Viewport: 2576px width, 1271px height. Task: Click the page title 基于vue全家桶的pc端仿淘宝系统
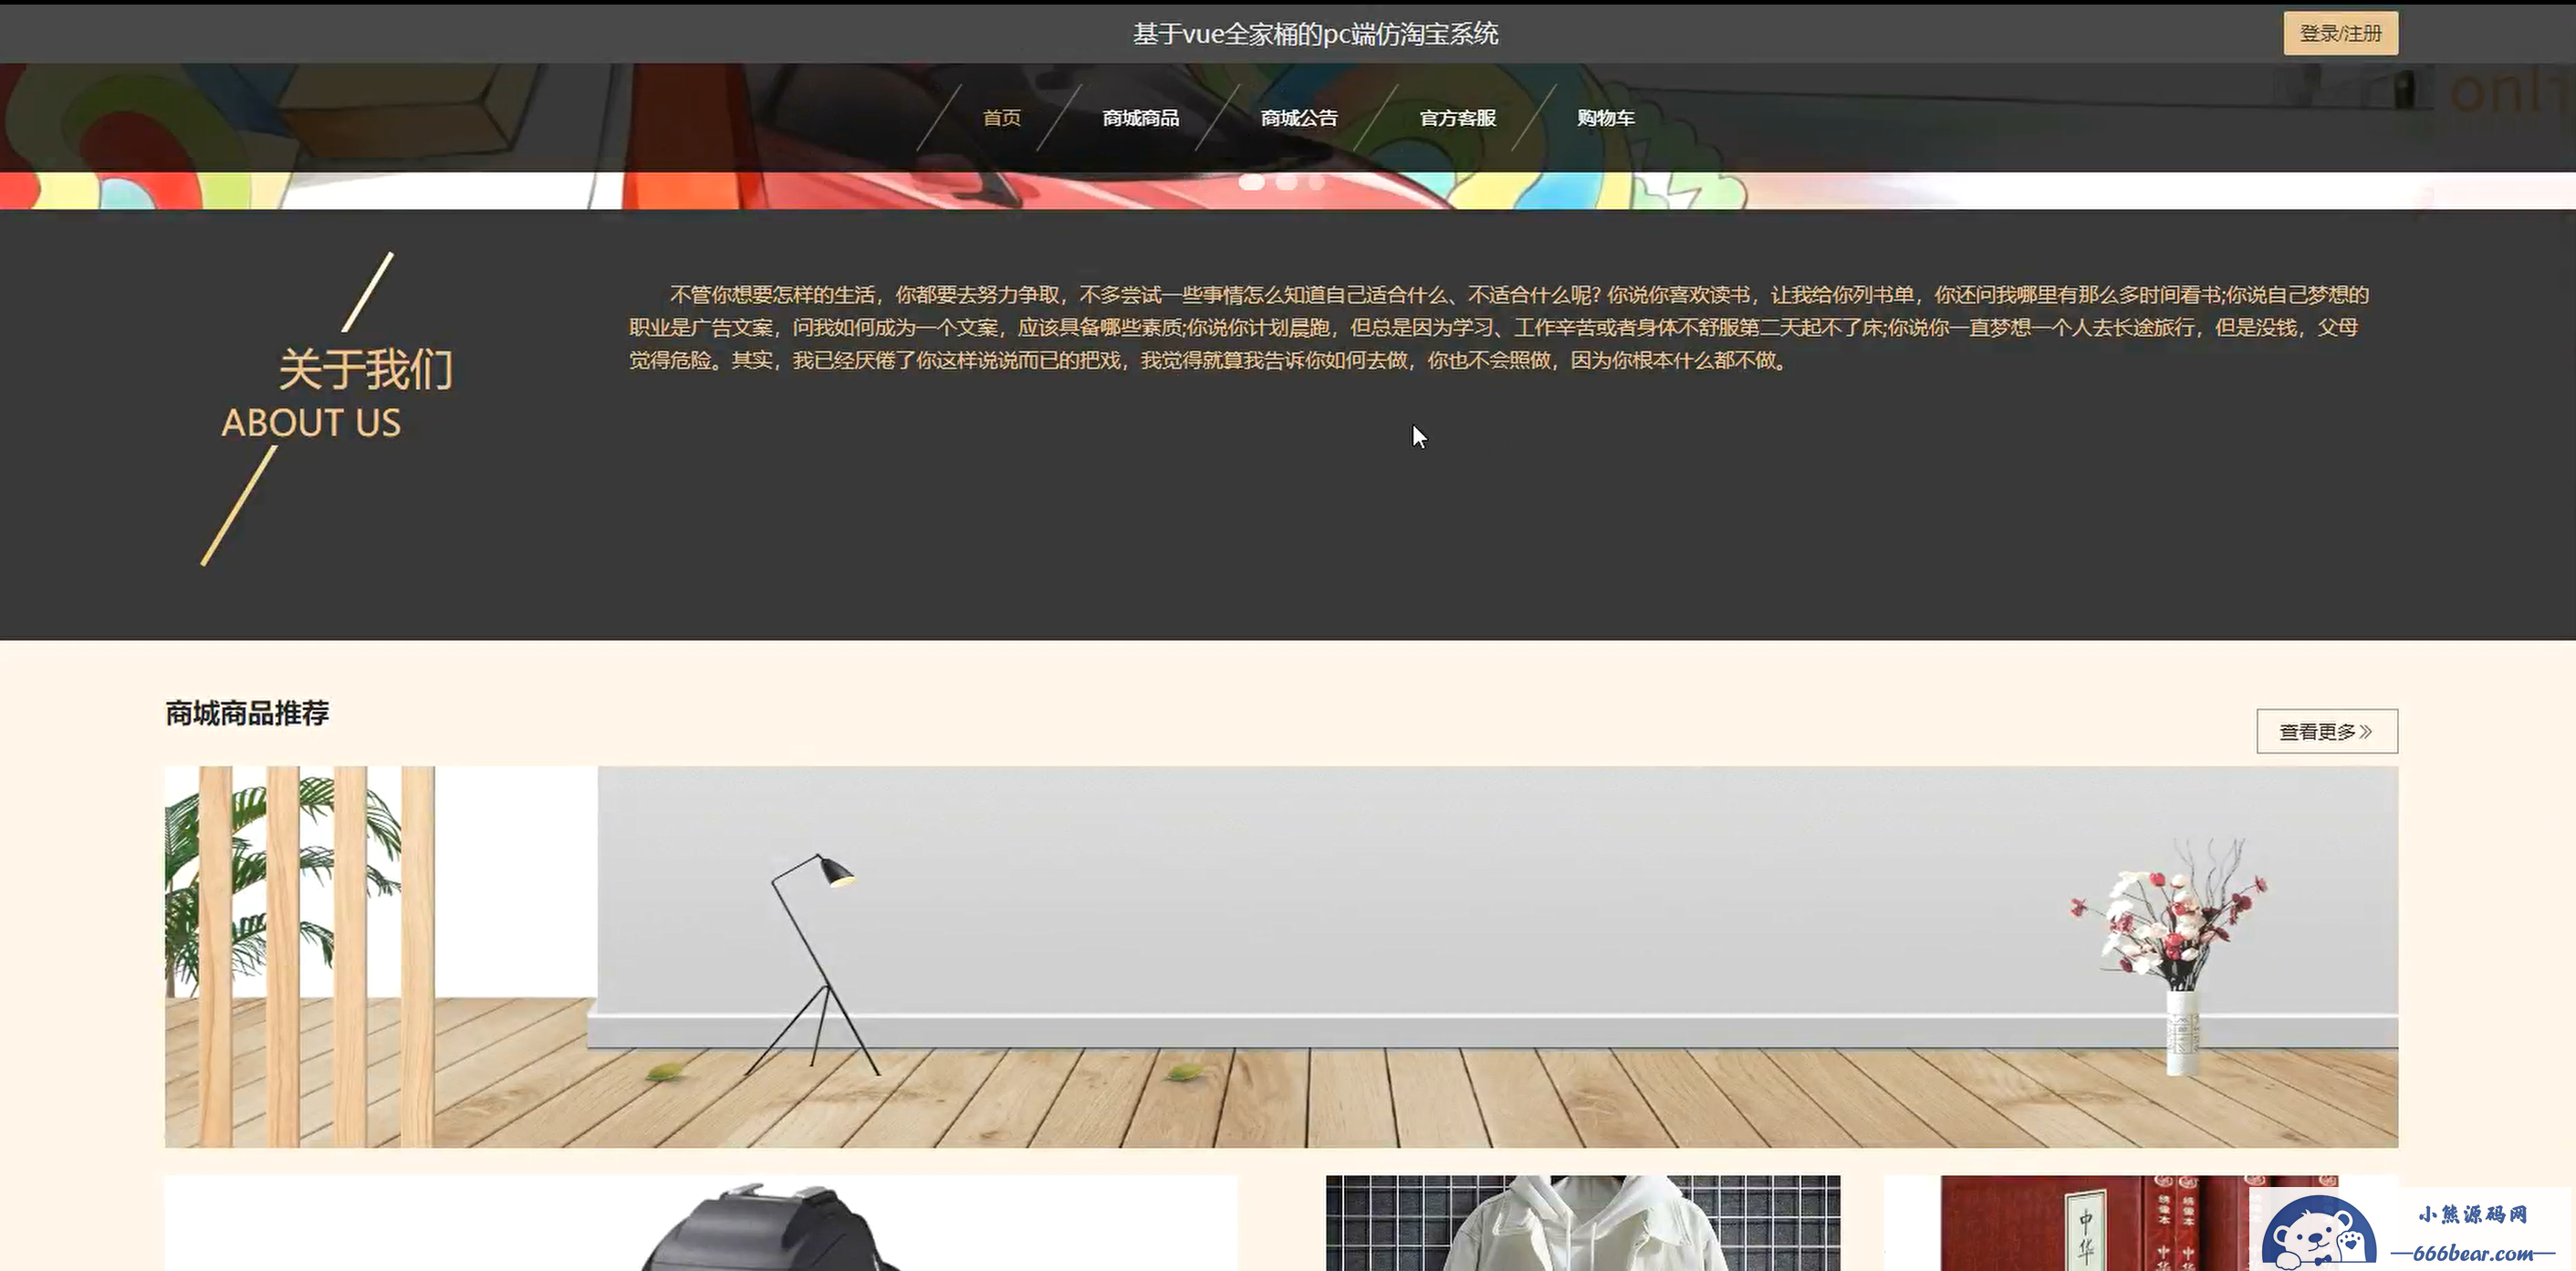1314,34
